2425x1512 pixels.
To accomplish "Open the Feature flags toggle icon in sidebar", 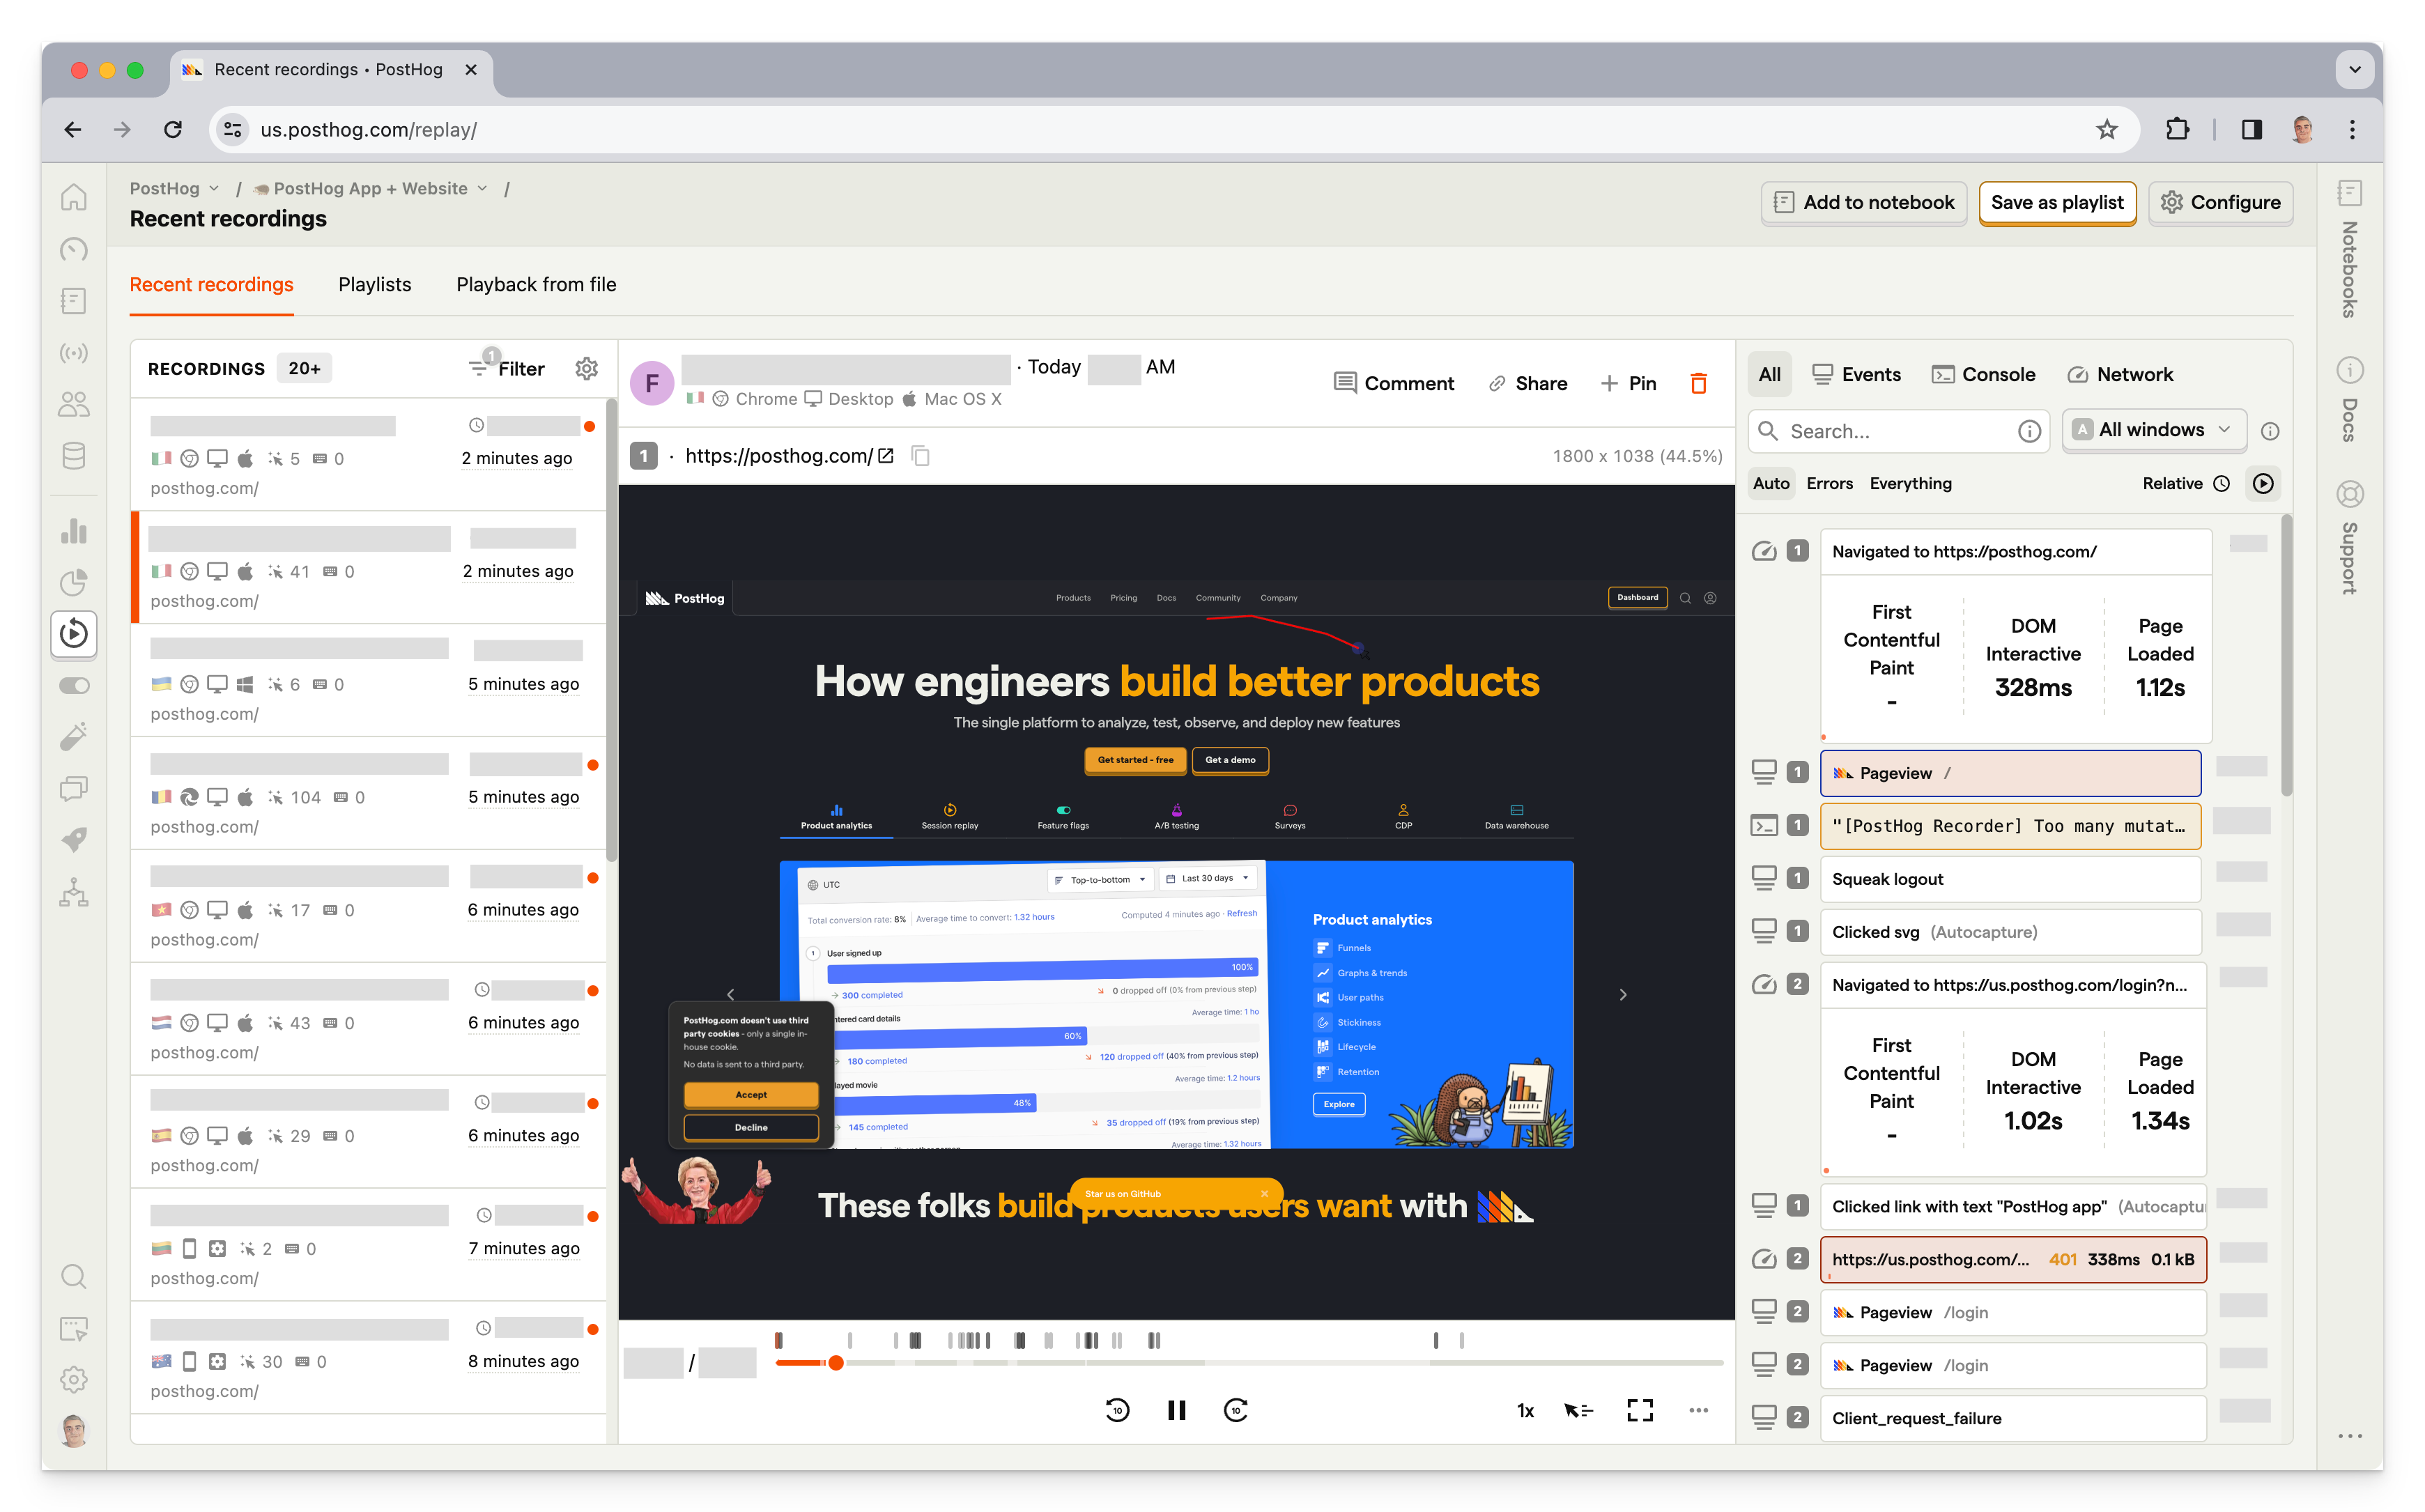I will pyautogui.click(x=74, y=686).
